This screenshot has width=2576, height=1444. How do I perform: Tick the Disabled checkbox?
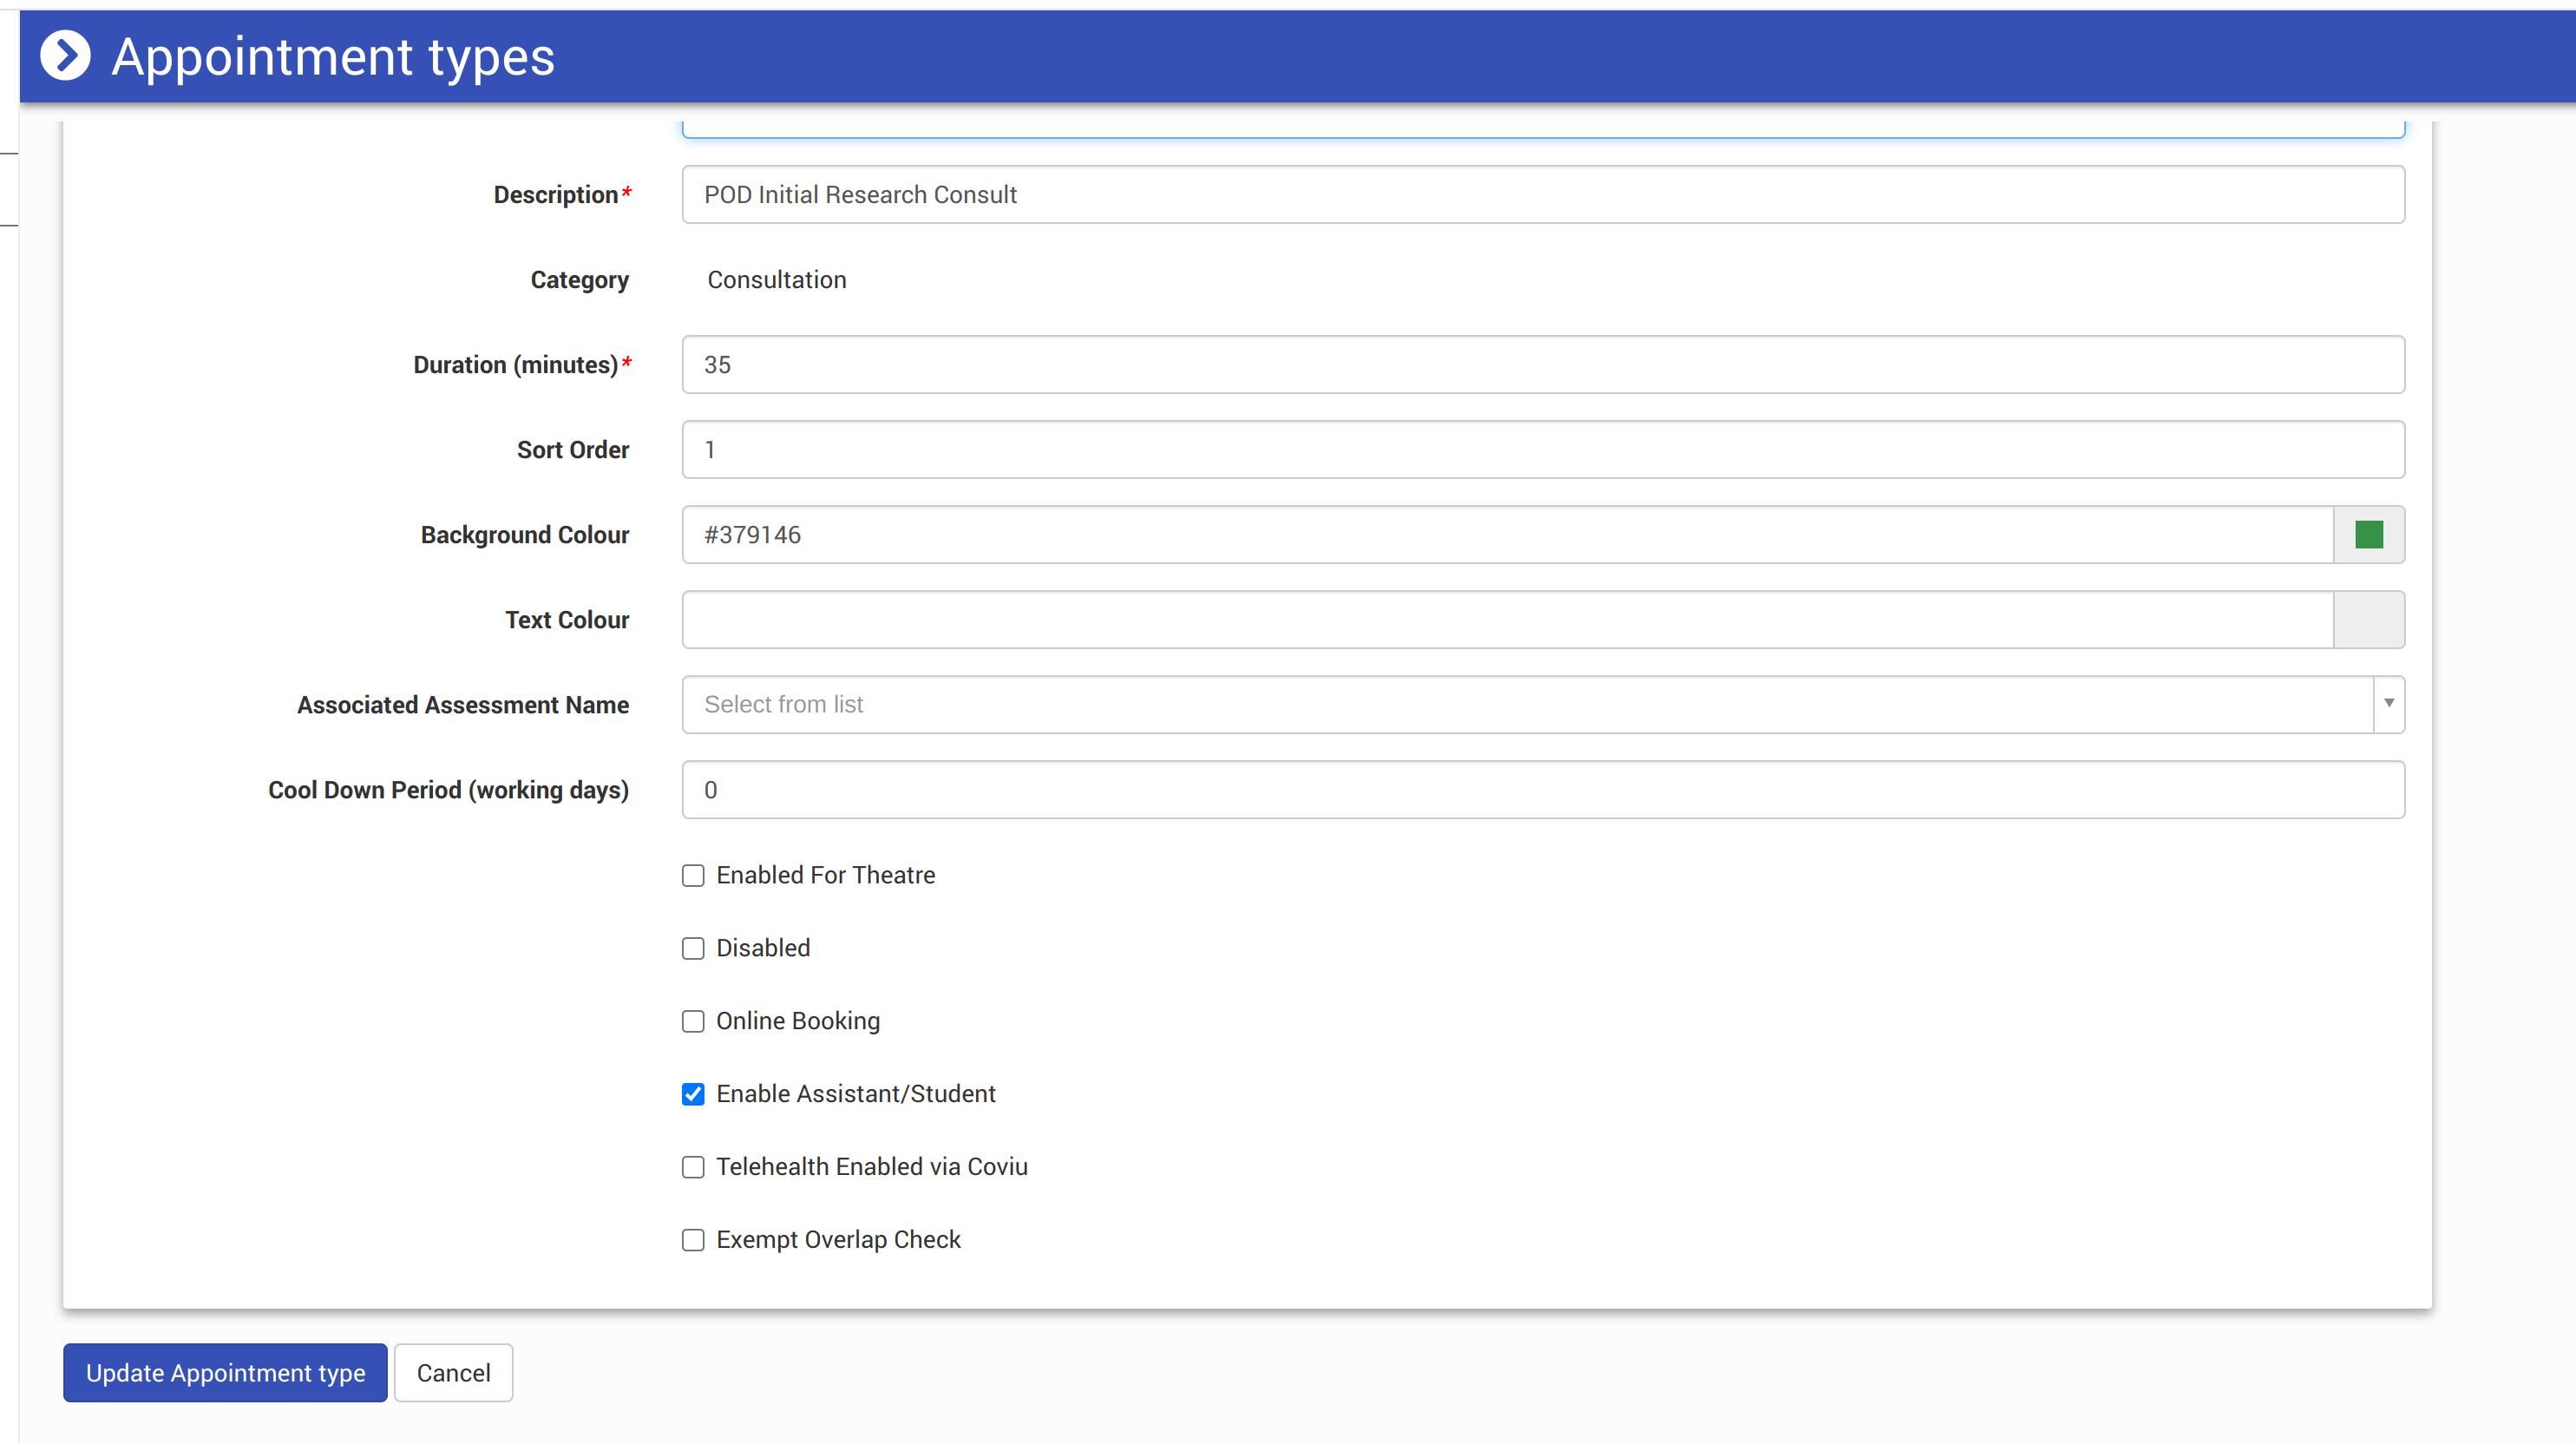693,948
